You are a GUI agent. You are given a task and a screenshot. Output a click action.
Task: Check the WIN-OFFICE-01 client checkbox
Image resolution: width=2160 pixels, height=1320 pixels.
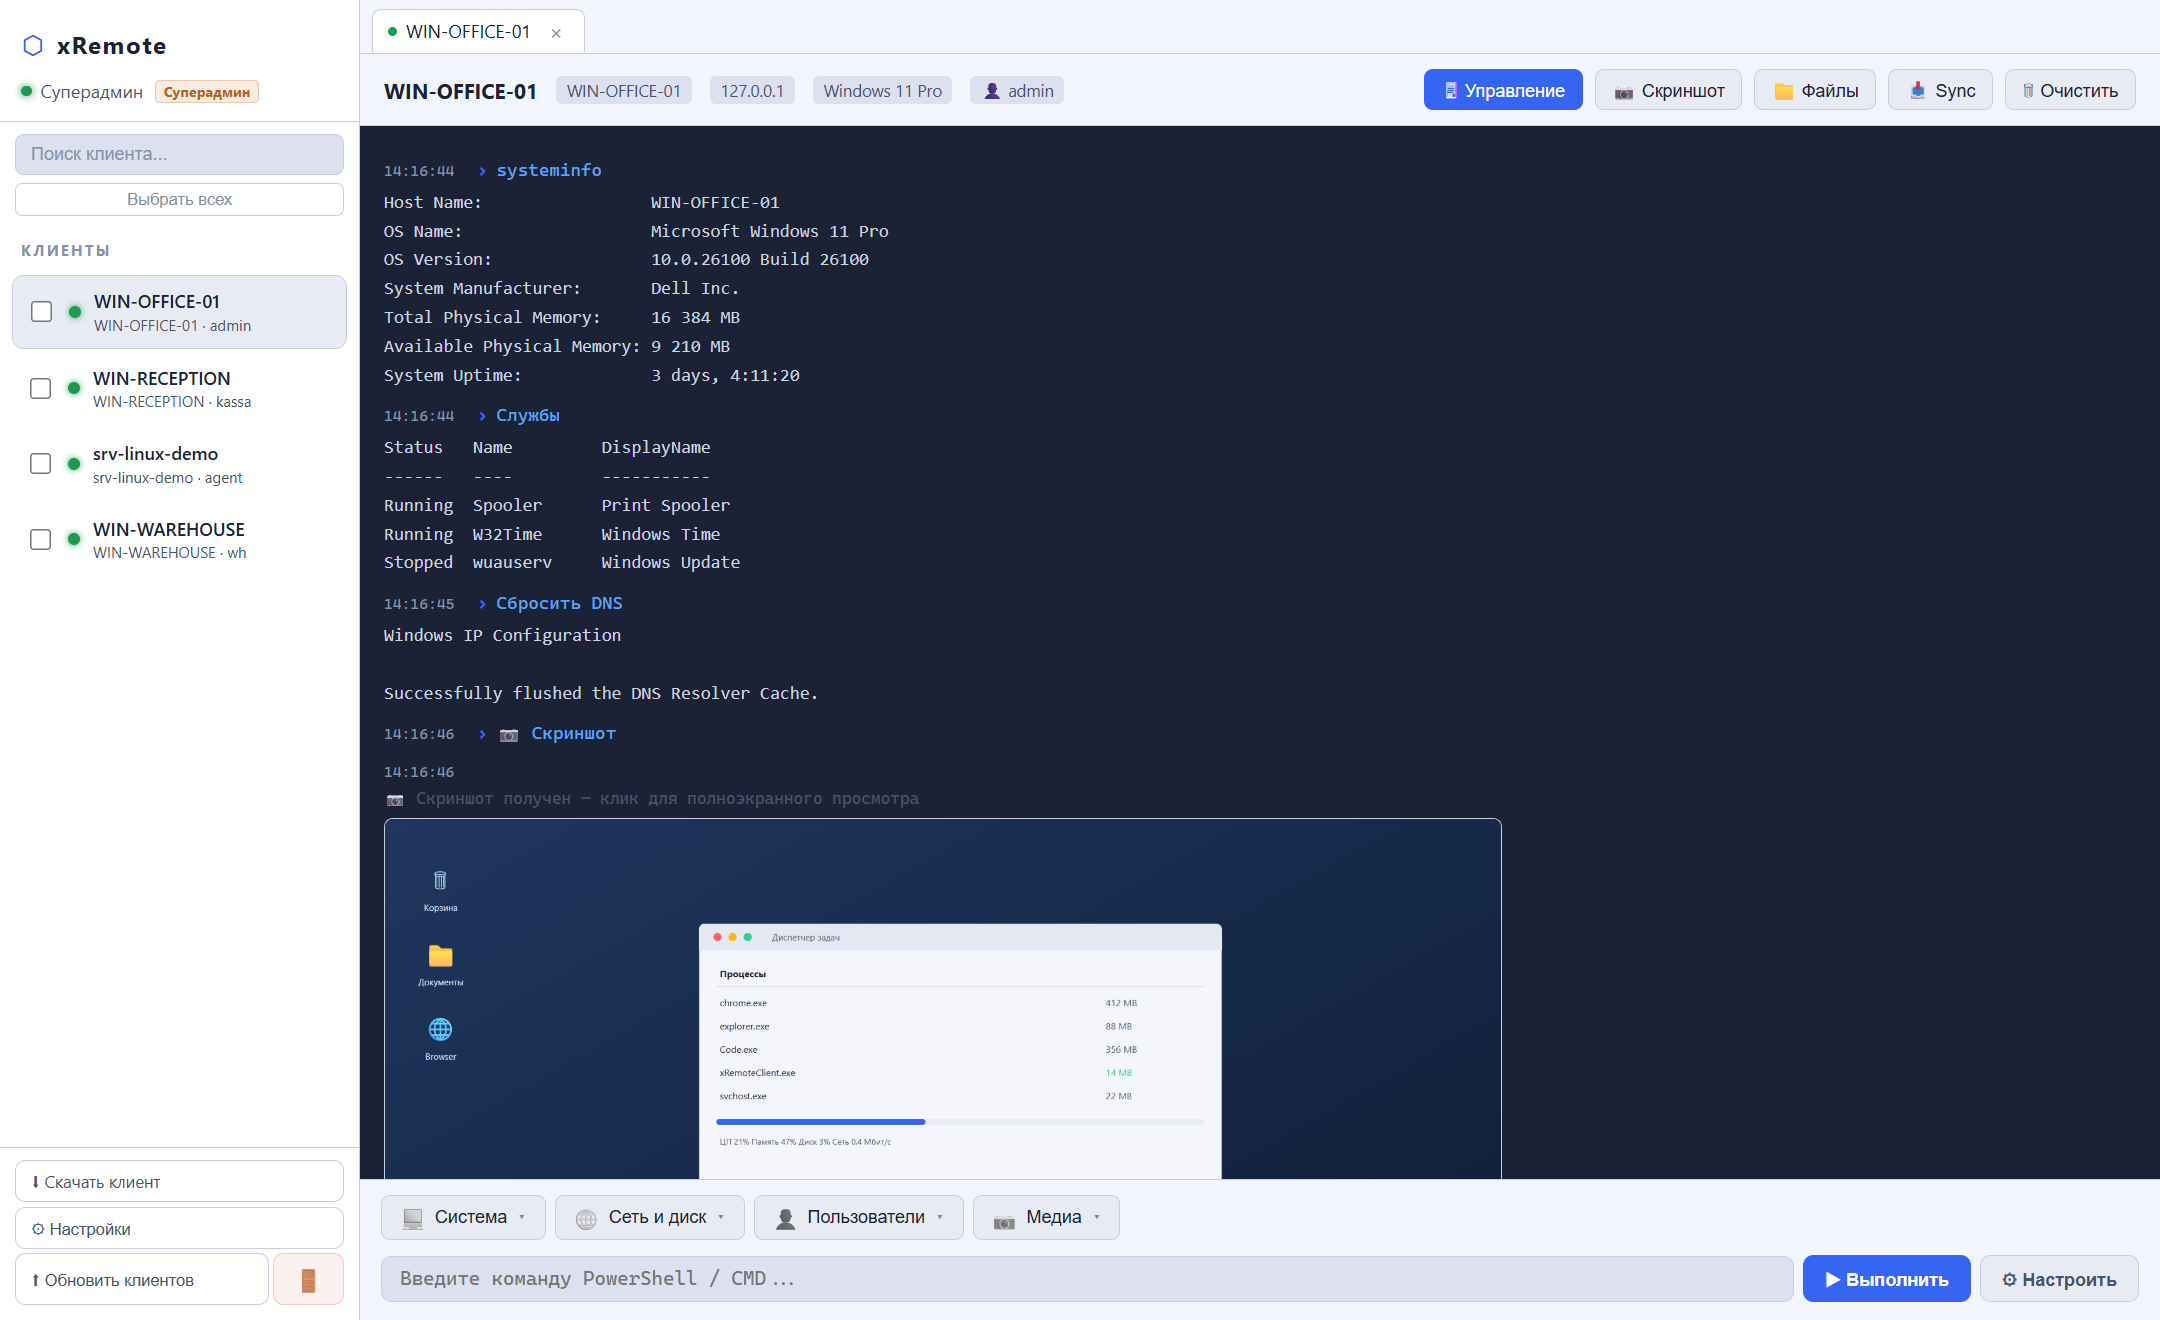[x=42, y=312]
